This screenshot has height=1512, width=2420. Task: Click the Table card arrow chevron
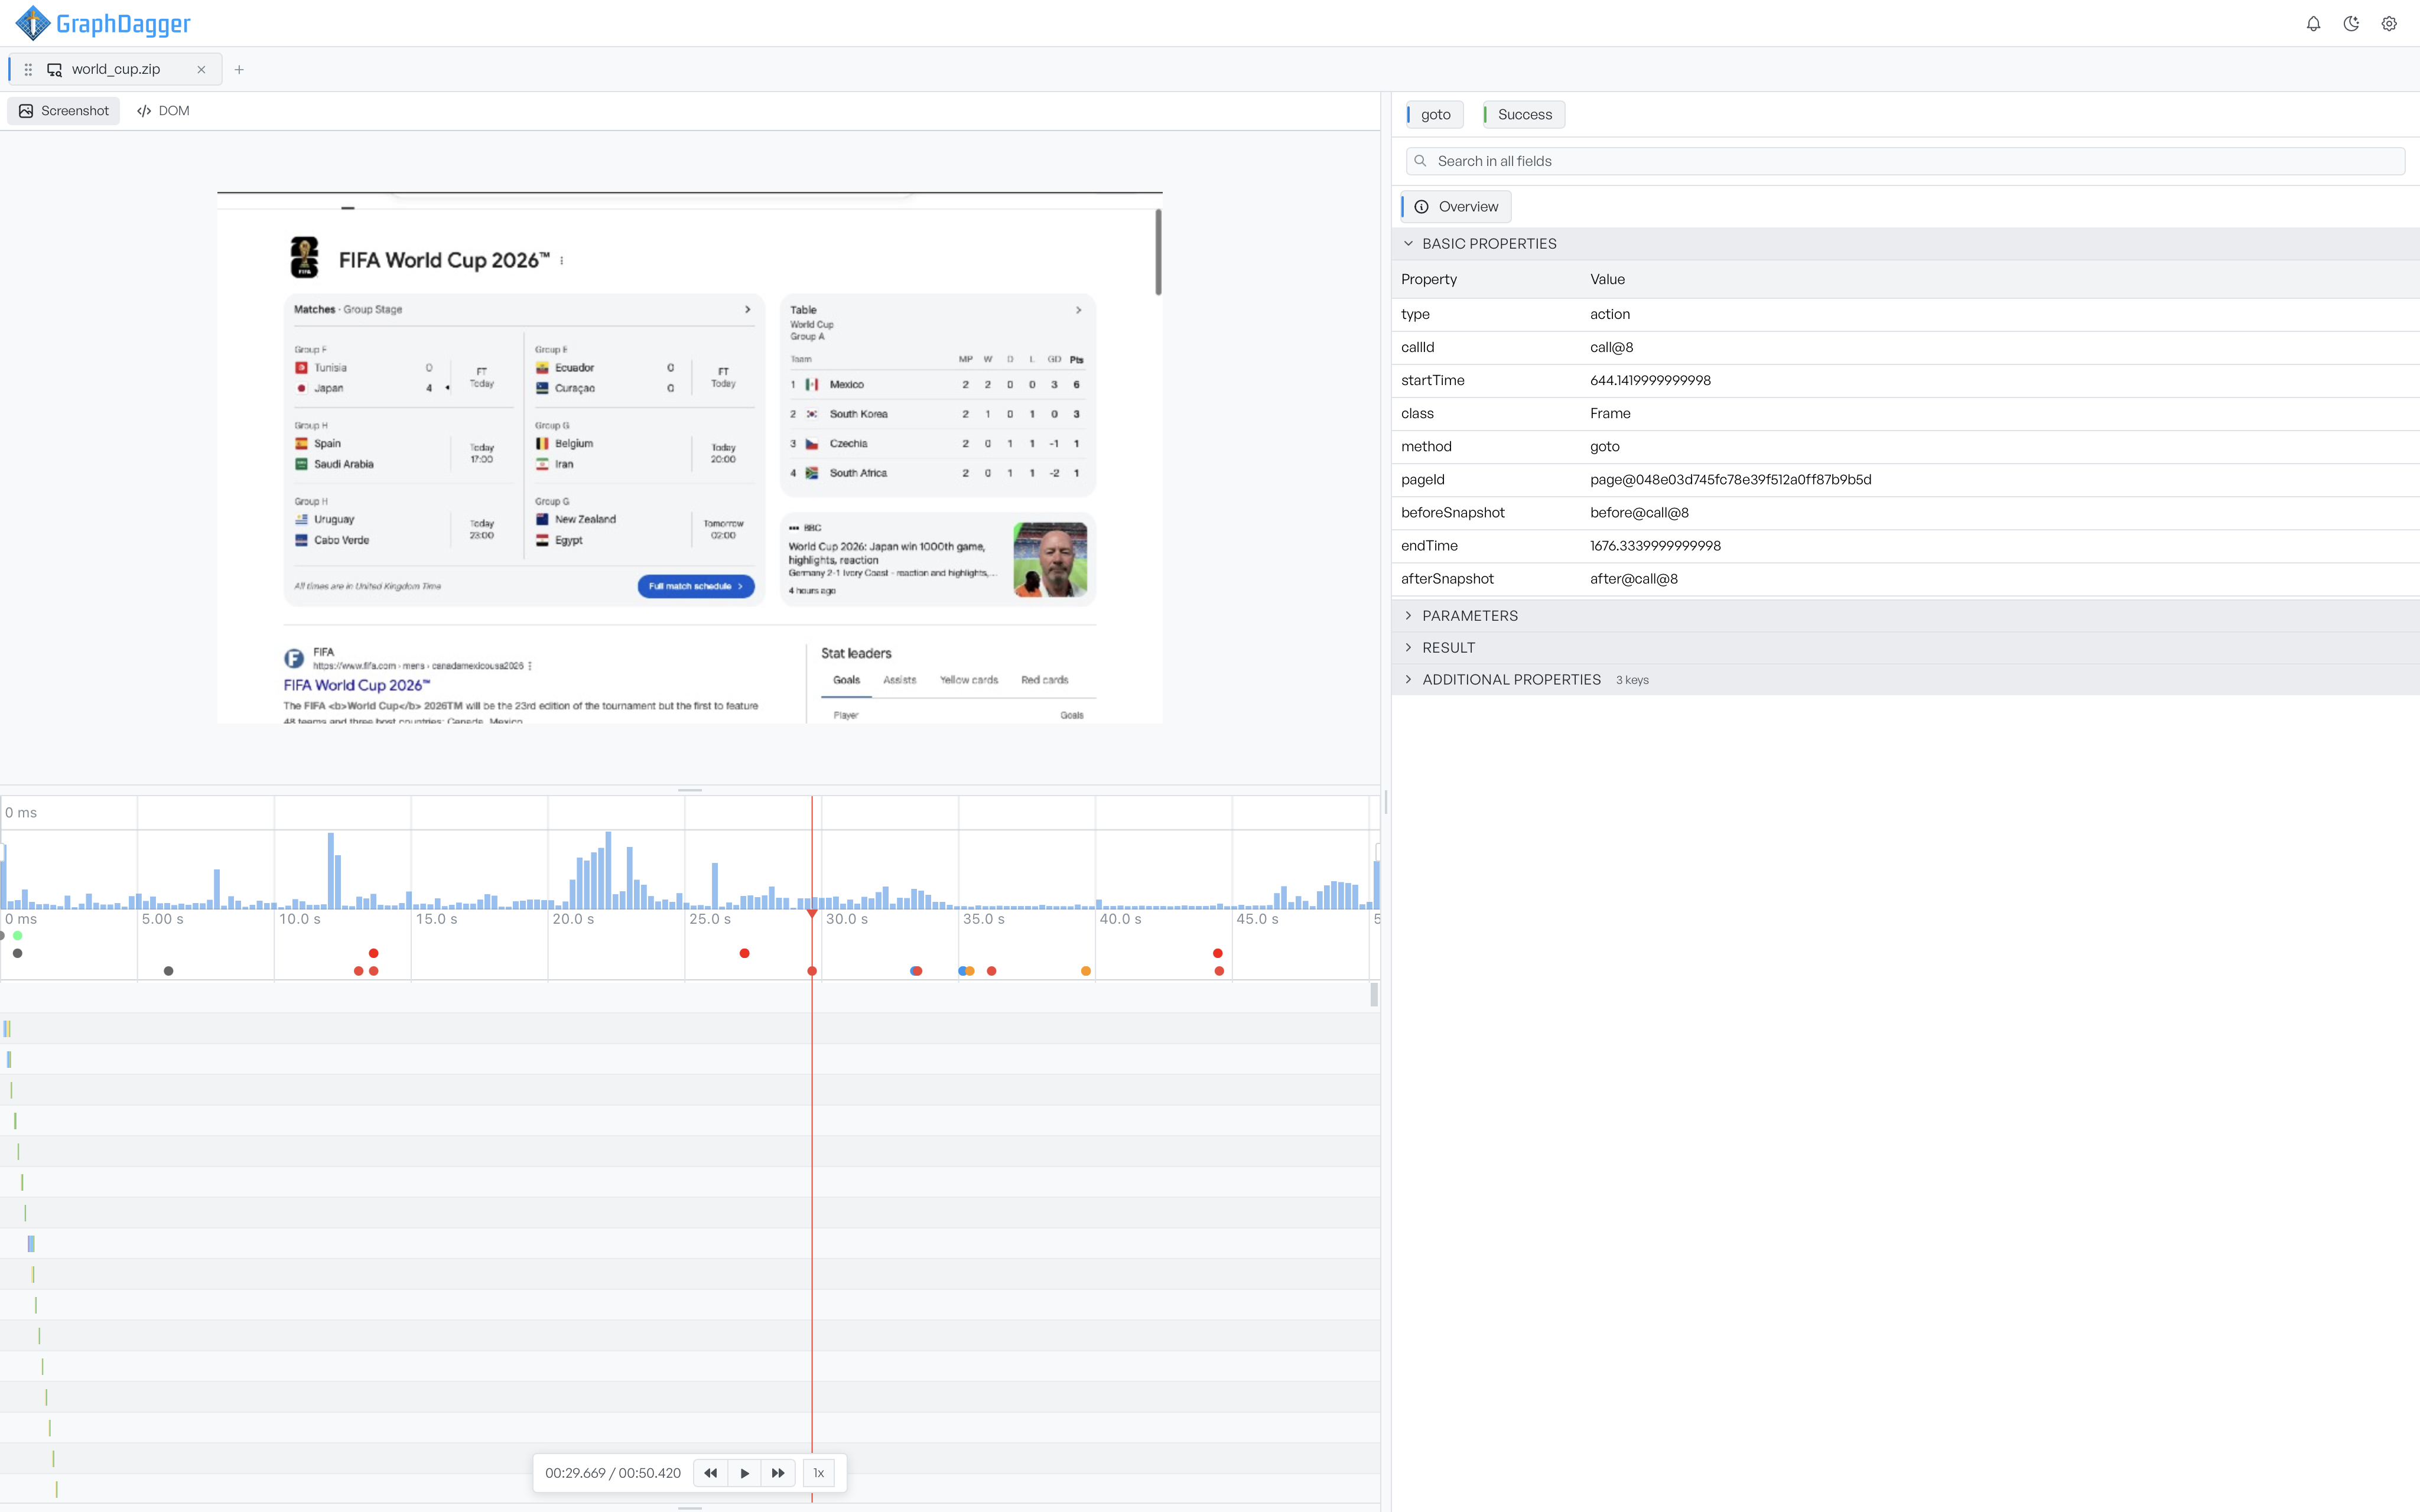click(x=1078, y=310)
